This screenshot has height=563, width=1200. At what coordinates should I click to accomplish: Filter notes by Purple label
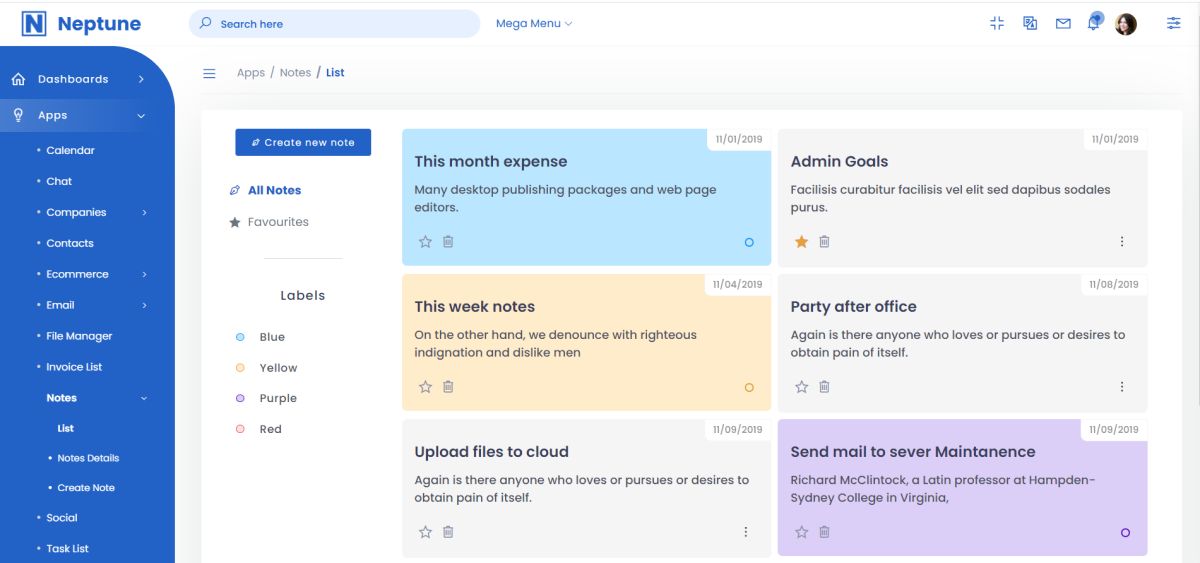[277, 398]
